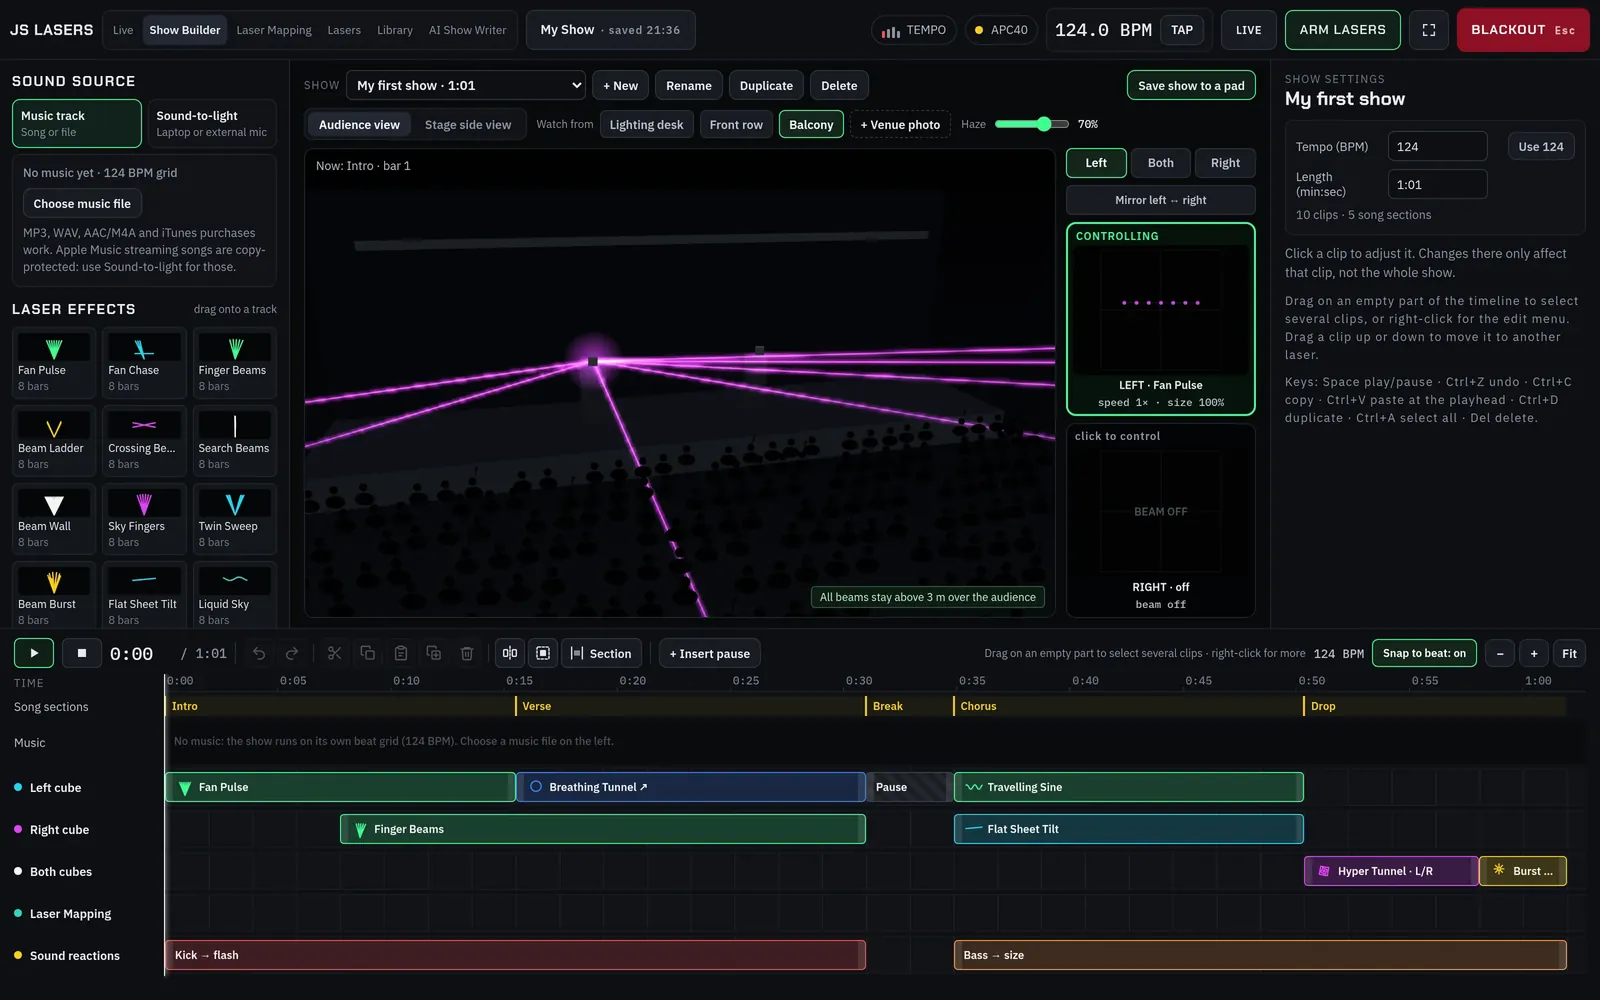Click Insert pause button

[x=709, y=653]
